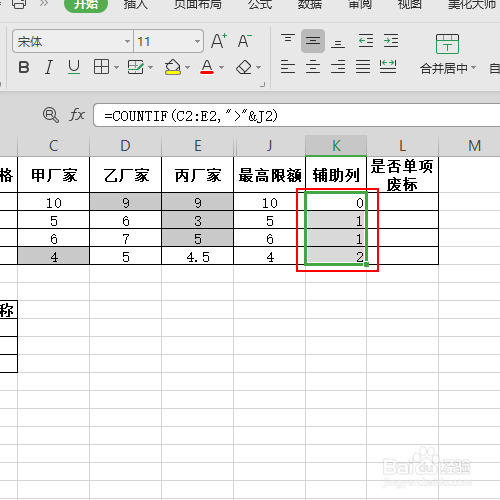Open the font size dropdown showing 11

pos(197,42)
